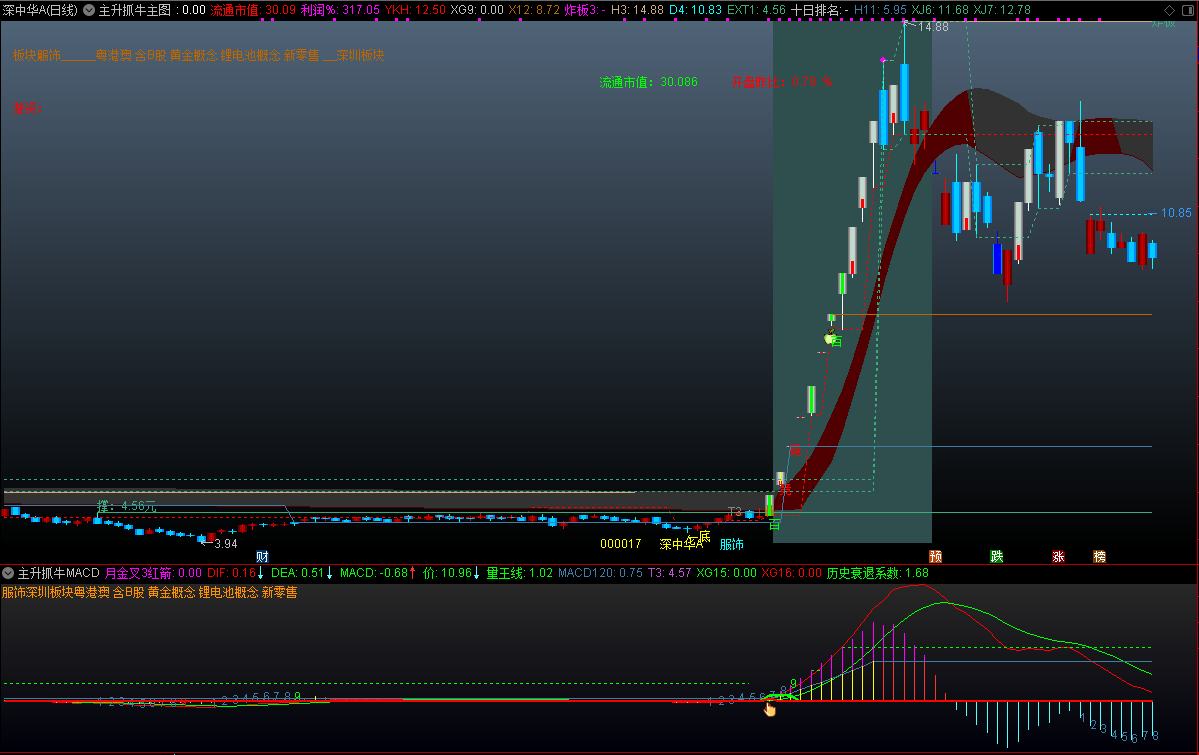1199x755 pixels.
Task: Click the stock code 000017
Action: pos(620,544)
